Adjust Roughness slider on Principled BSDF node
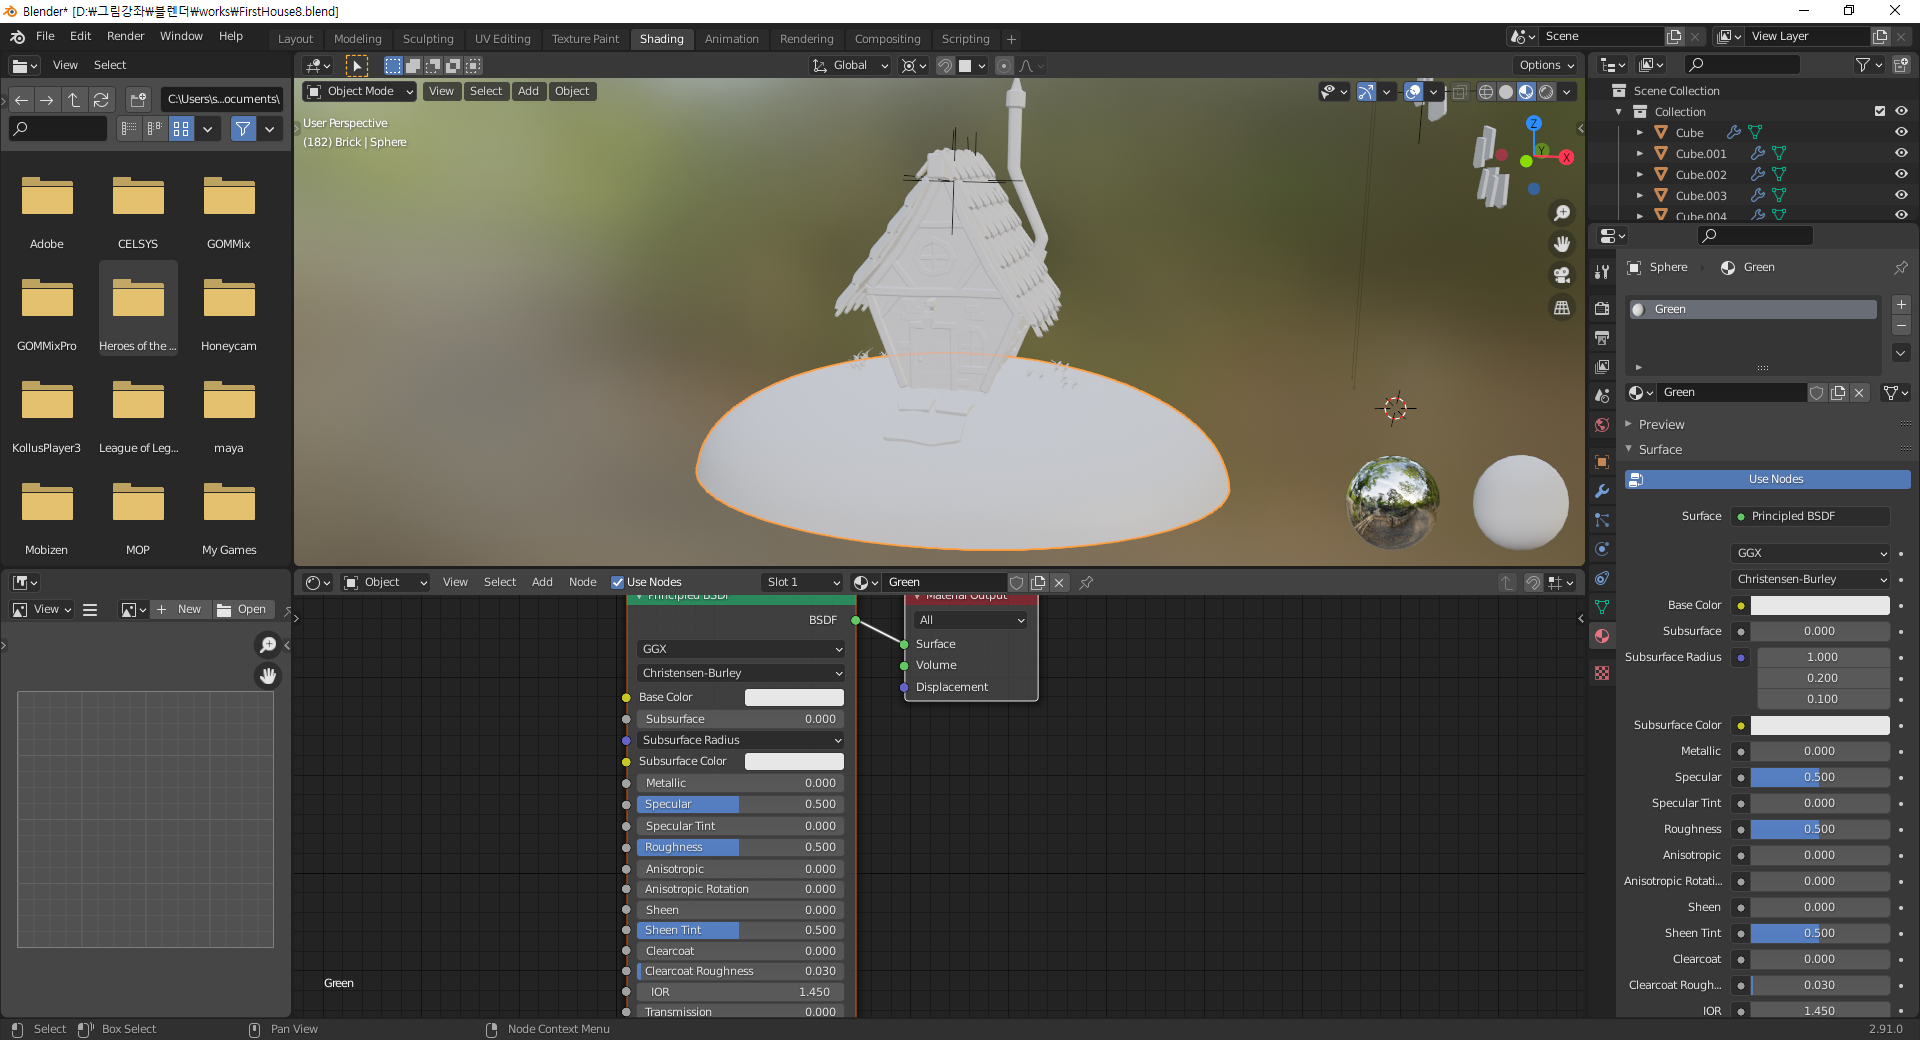Viewport: 1920px width, 1040px height. click(740, 847)
